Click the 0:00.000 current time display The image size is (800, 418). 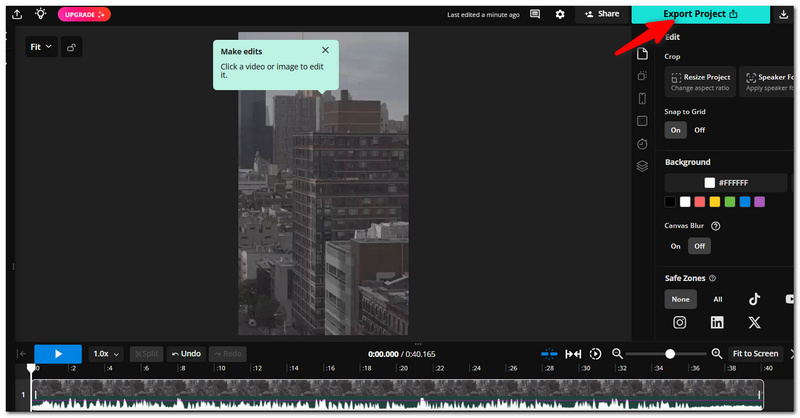[383, 354]
